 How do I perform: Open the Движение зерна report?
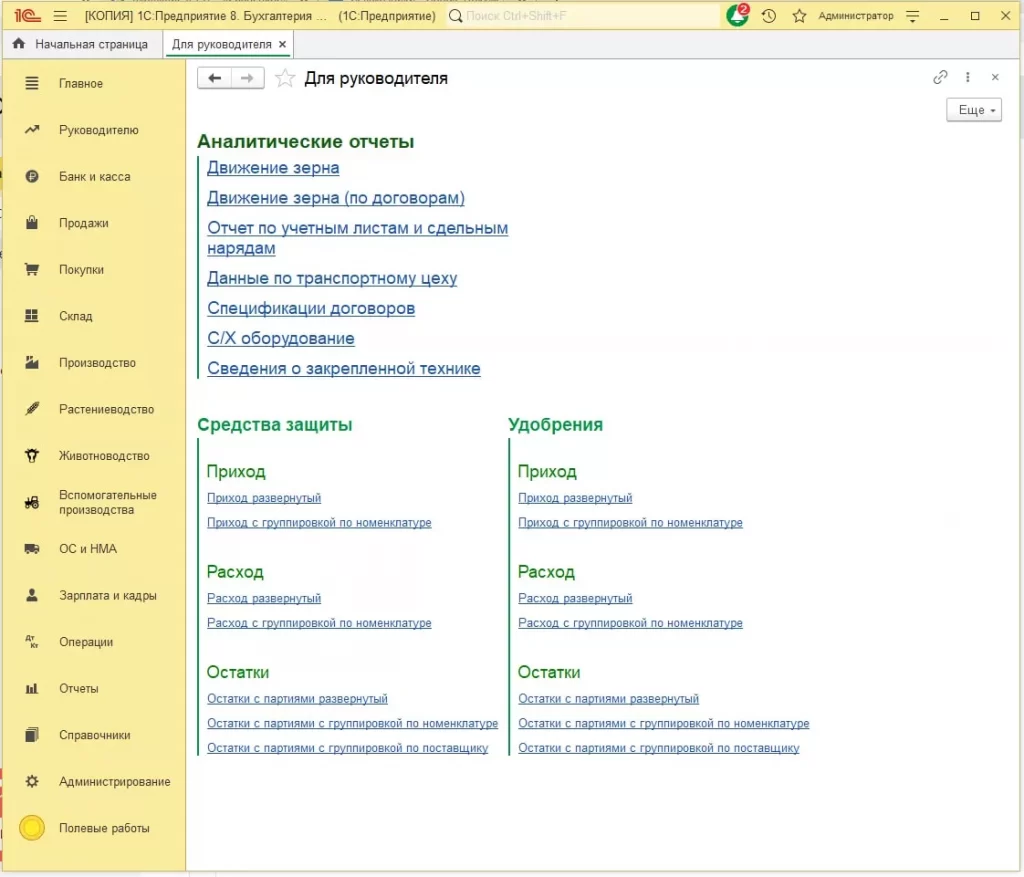273,168
